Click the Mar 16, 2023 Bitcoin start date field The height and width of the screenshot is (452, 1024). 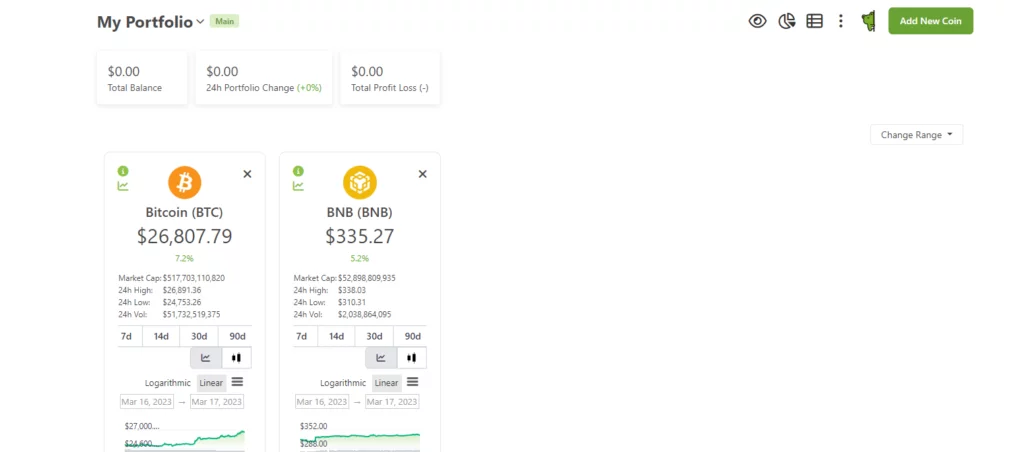147,402
